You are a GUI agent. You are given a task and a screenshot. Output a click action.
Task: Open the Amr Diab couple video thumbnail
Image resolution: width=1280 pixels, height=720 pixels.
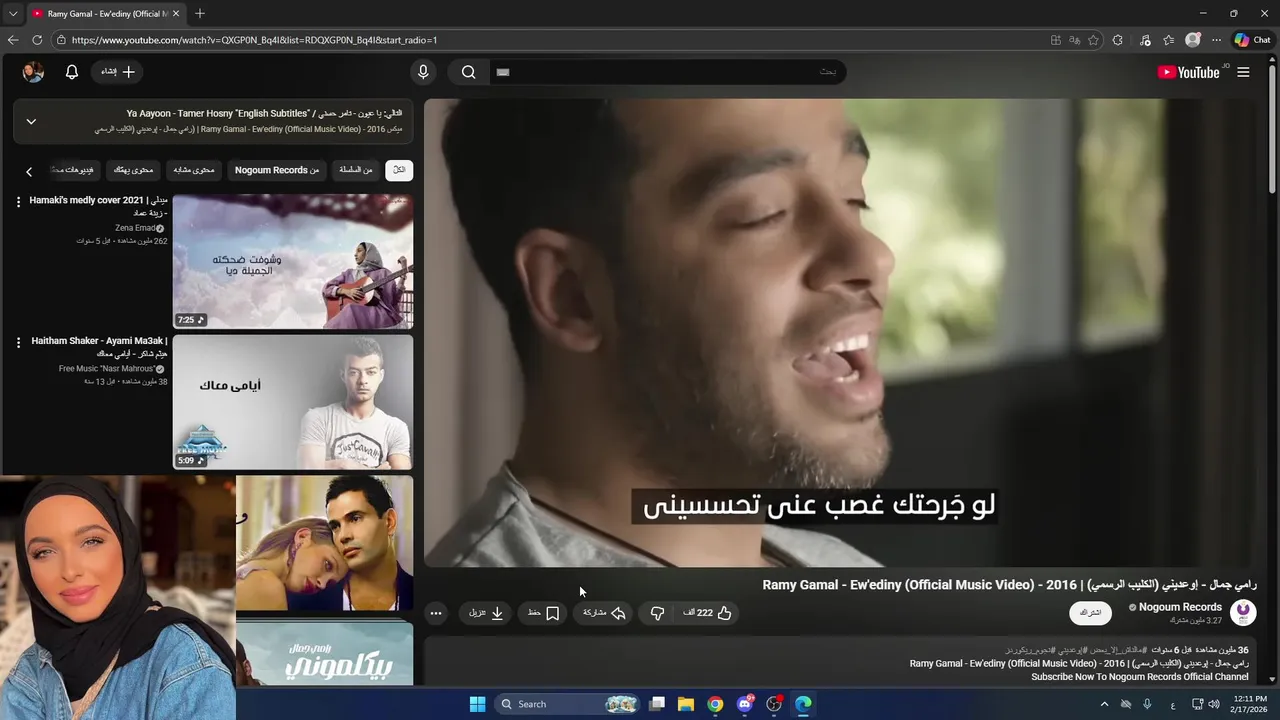[324, 543]
